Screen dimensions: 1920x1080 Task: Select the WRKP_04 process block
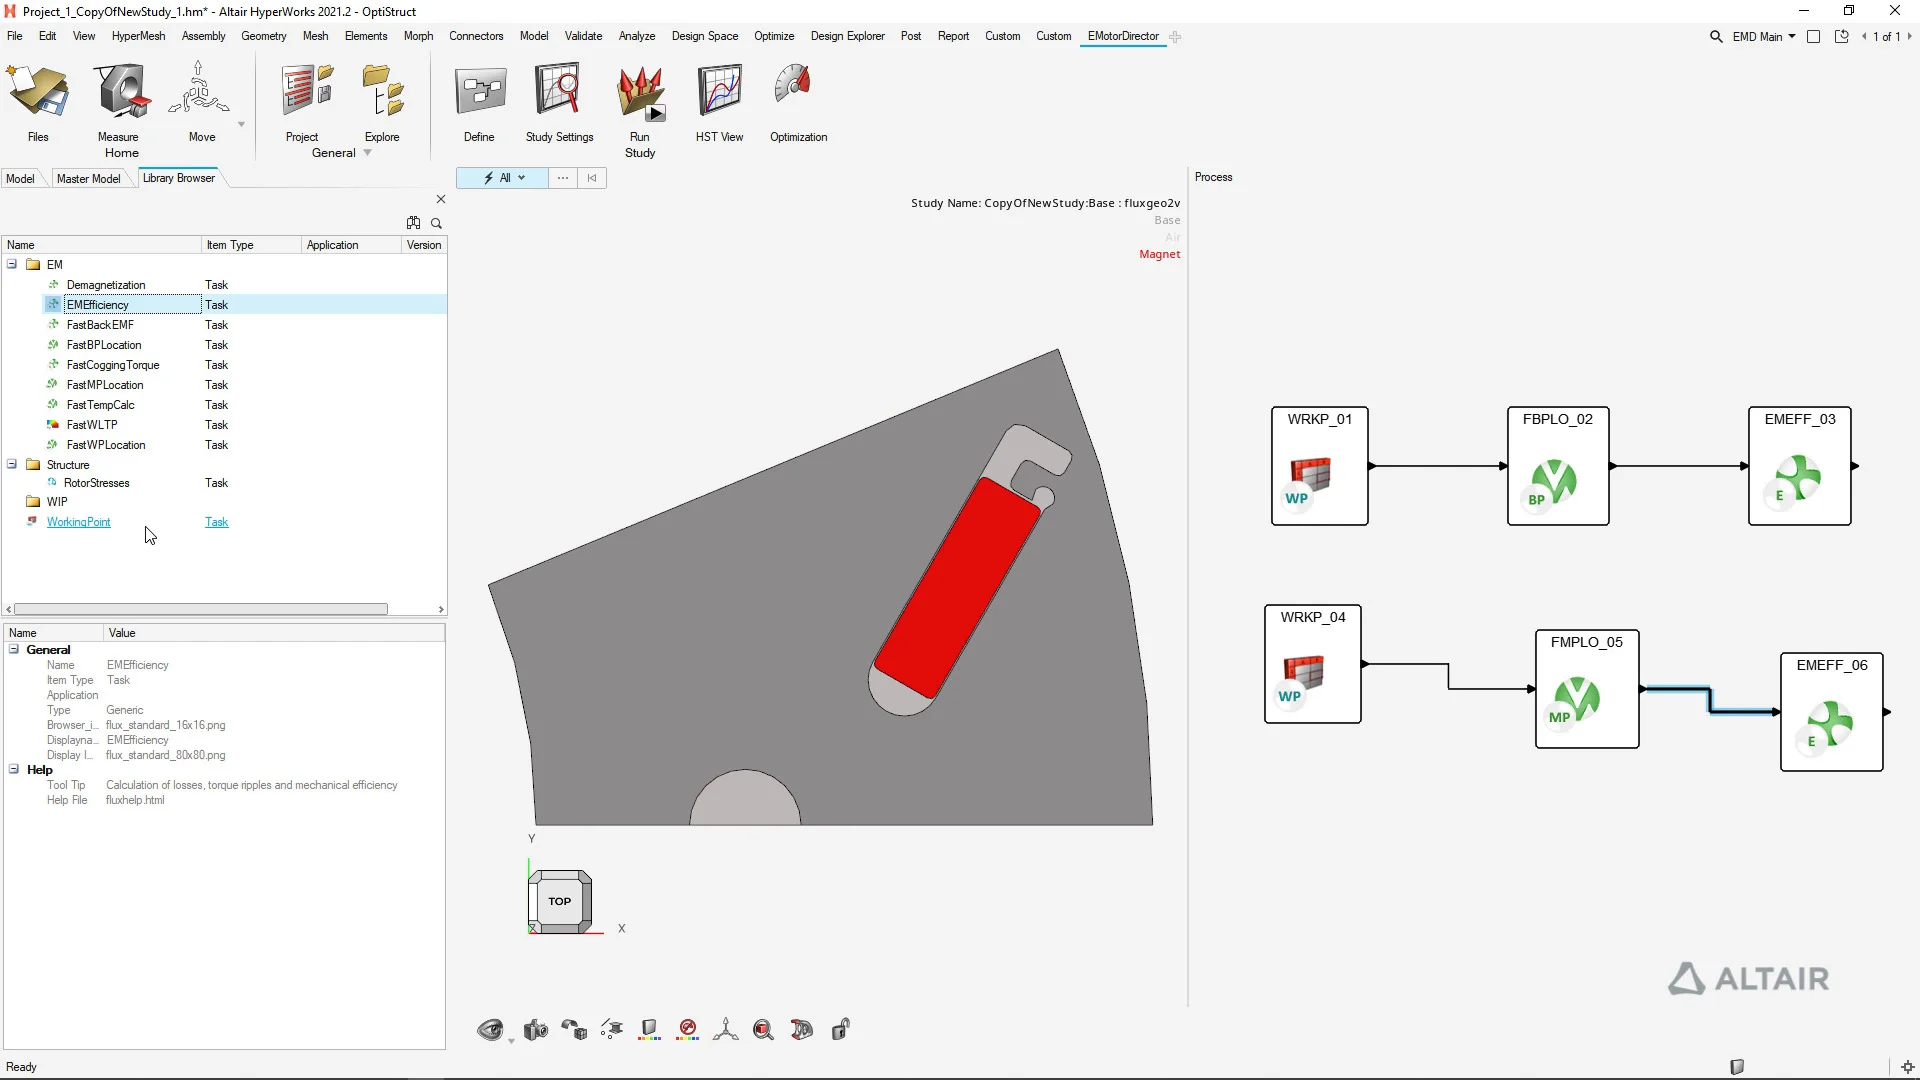[x=1313, y=664]
